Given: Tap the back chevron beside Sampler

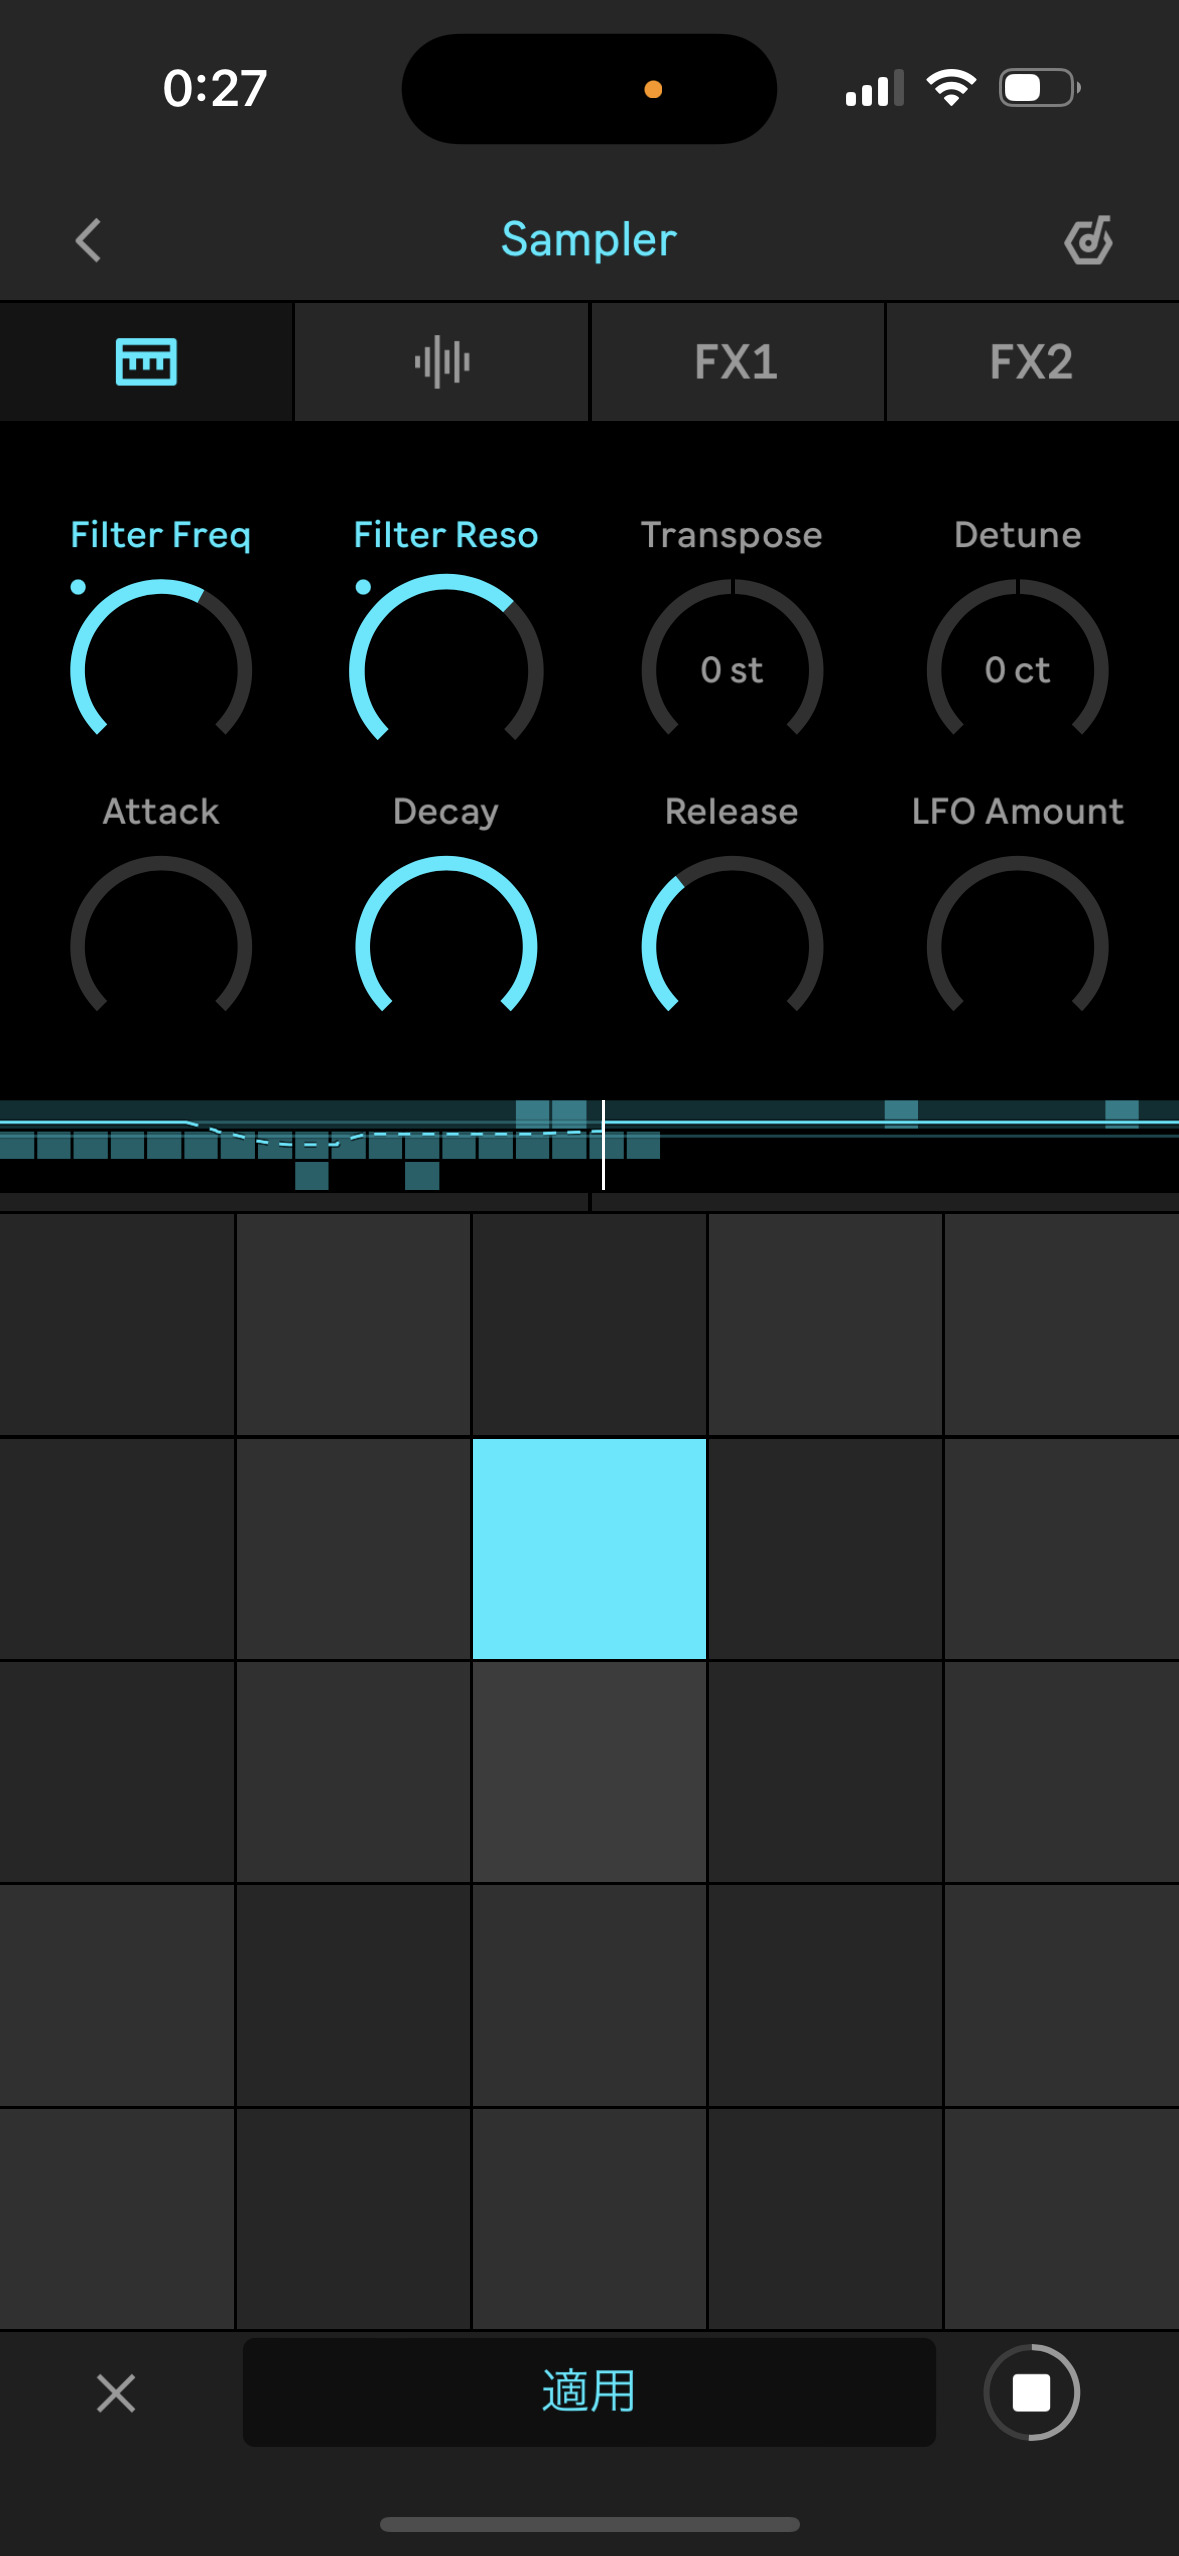Looking at the screenshot, I should point(89,241).
